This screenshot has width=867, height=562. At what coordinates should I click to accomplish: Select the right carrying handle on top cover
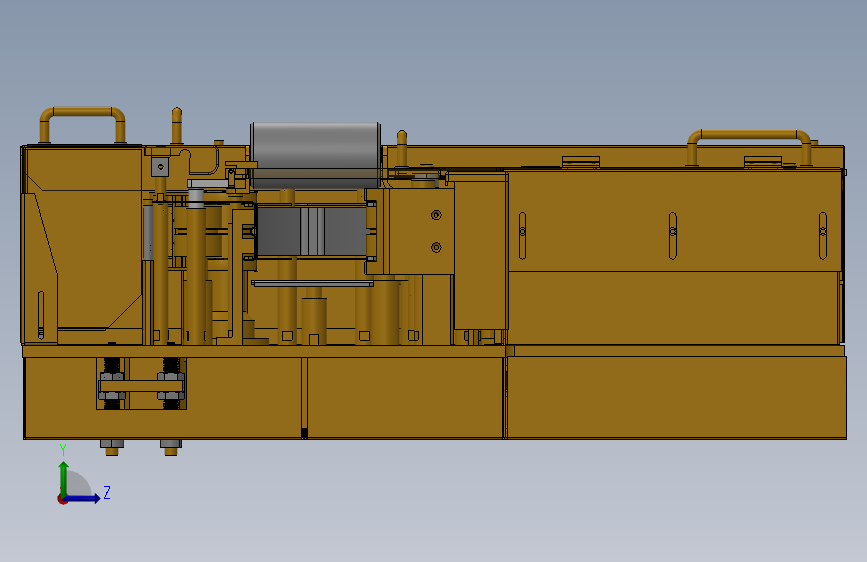[749, 147]
